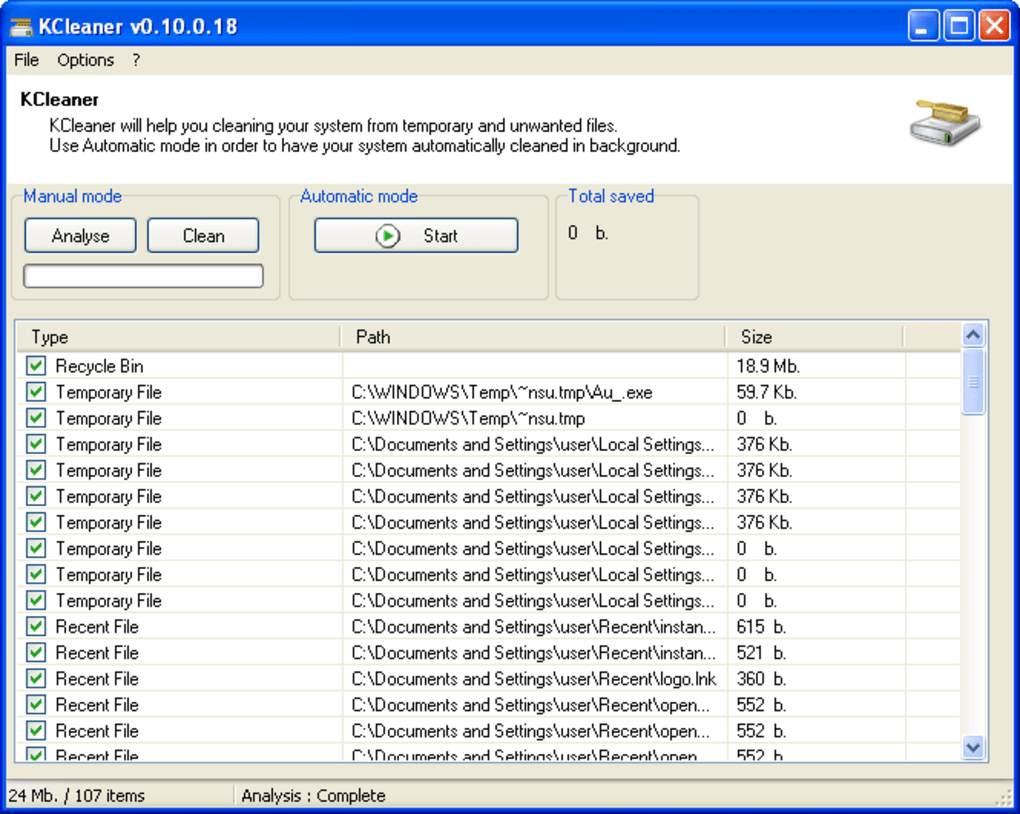Viewport: 1020px width, 814px height.
Task: Click the list scroll up arrow
Action: [973, 336]
